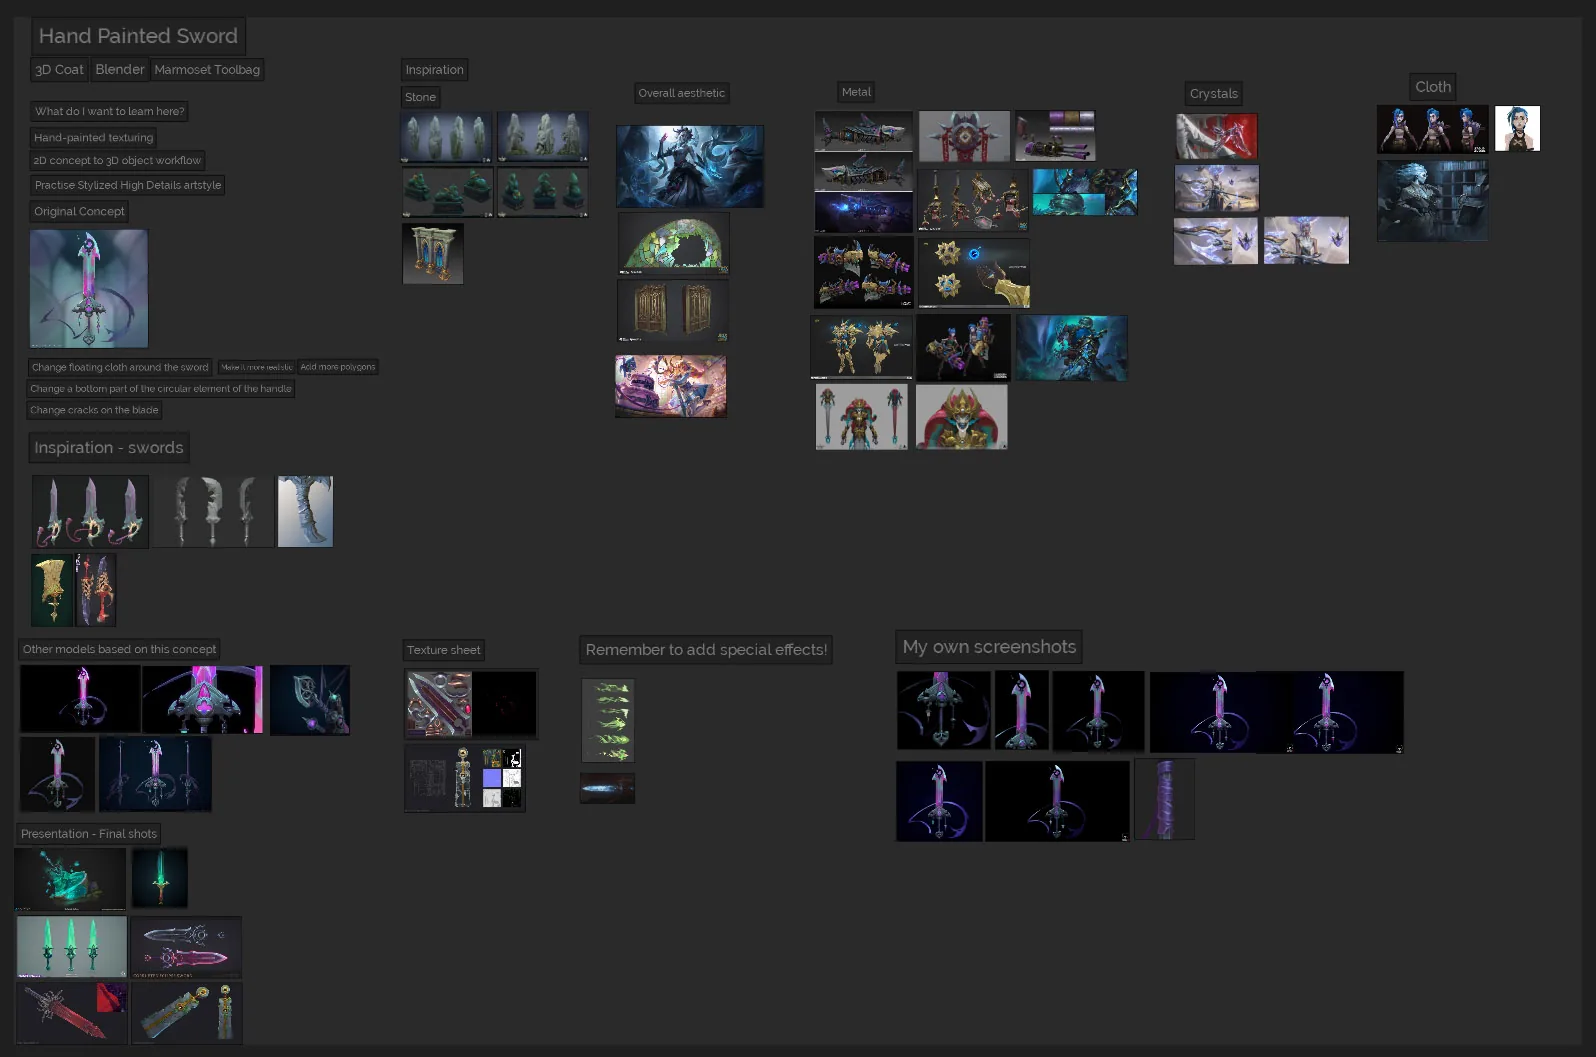Click the Hand Painted Sword title
The height and width of the screenshot is (1057, 1596).
[x=138, y=36]
